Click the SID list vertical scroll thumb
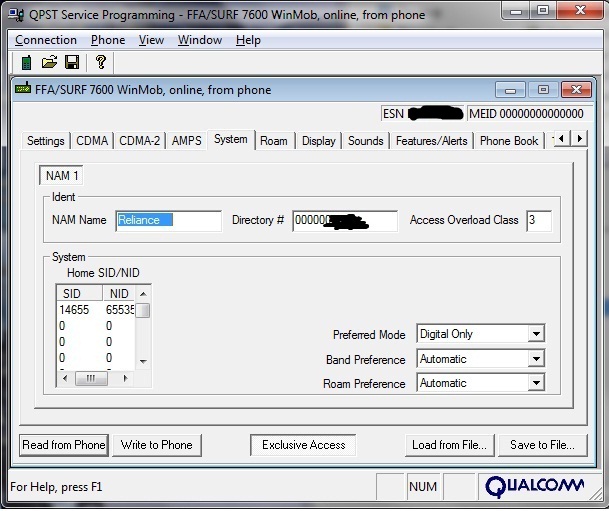The image size is (609, 511). tap(143, 310)
